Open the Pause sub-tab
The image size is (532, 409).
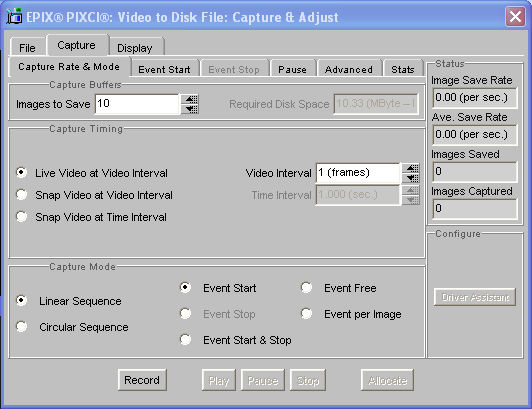click(292, 69)
